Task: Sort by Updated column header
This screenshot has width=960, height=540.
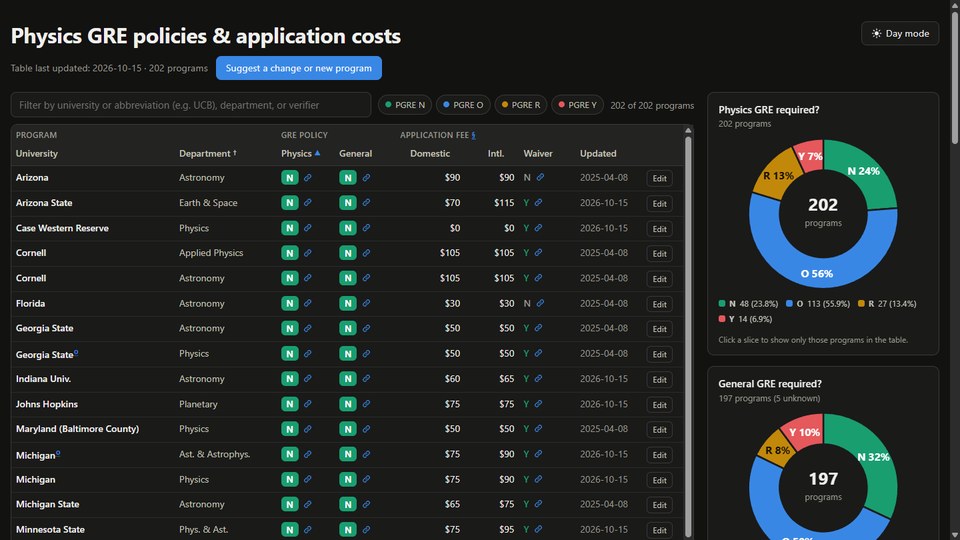Action: click(598, 153)
